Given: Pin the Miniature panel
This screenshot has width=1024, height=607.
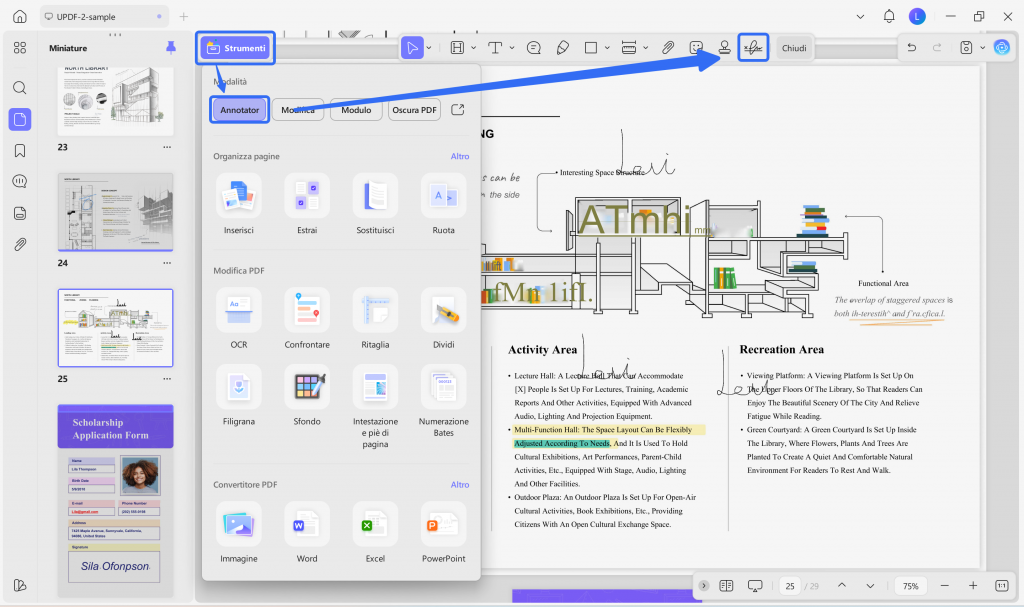Looking at the screenshot, I should coord(171,48).
